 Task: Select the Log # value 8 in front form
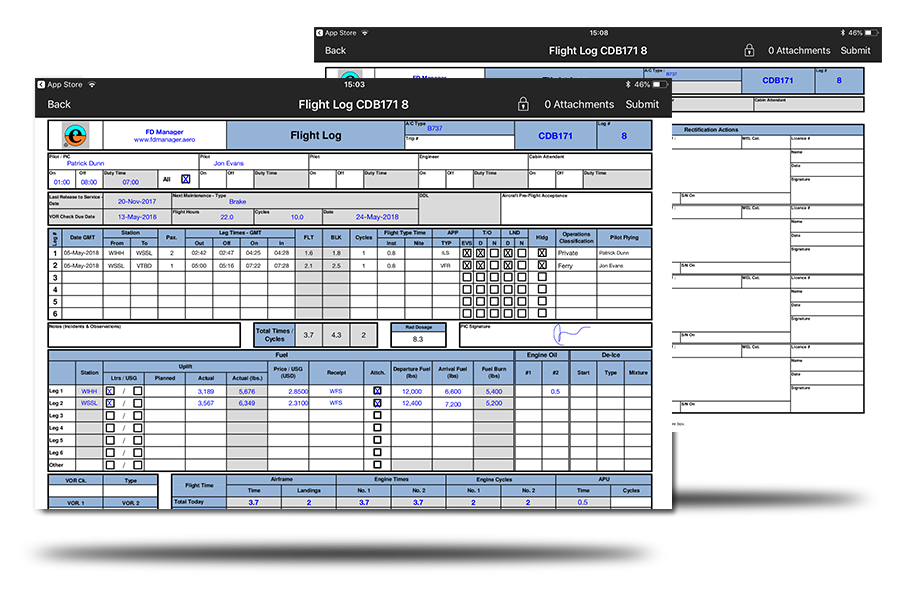coord(624,138)
